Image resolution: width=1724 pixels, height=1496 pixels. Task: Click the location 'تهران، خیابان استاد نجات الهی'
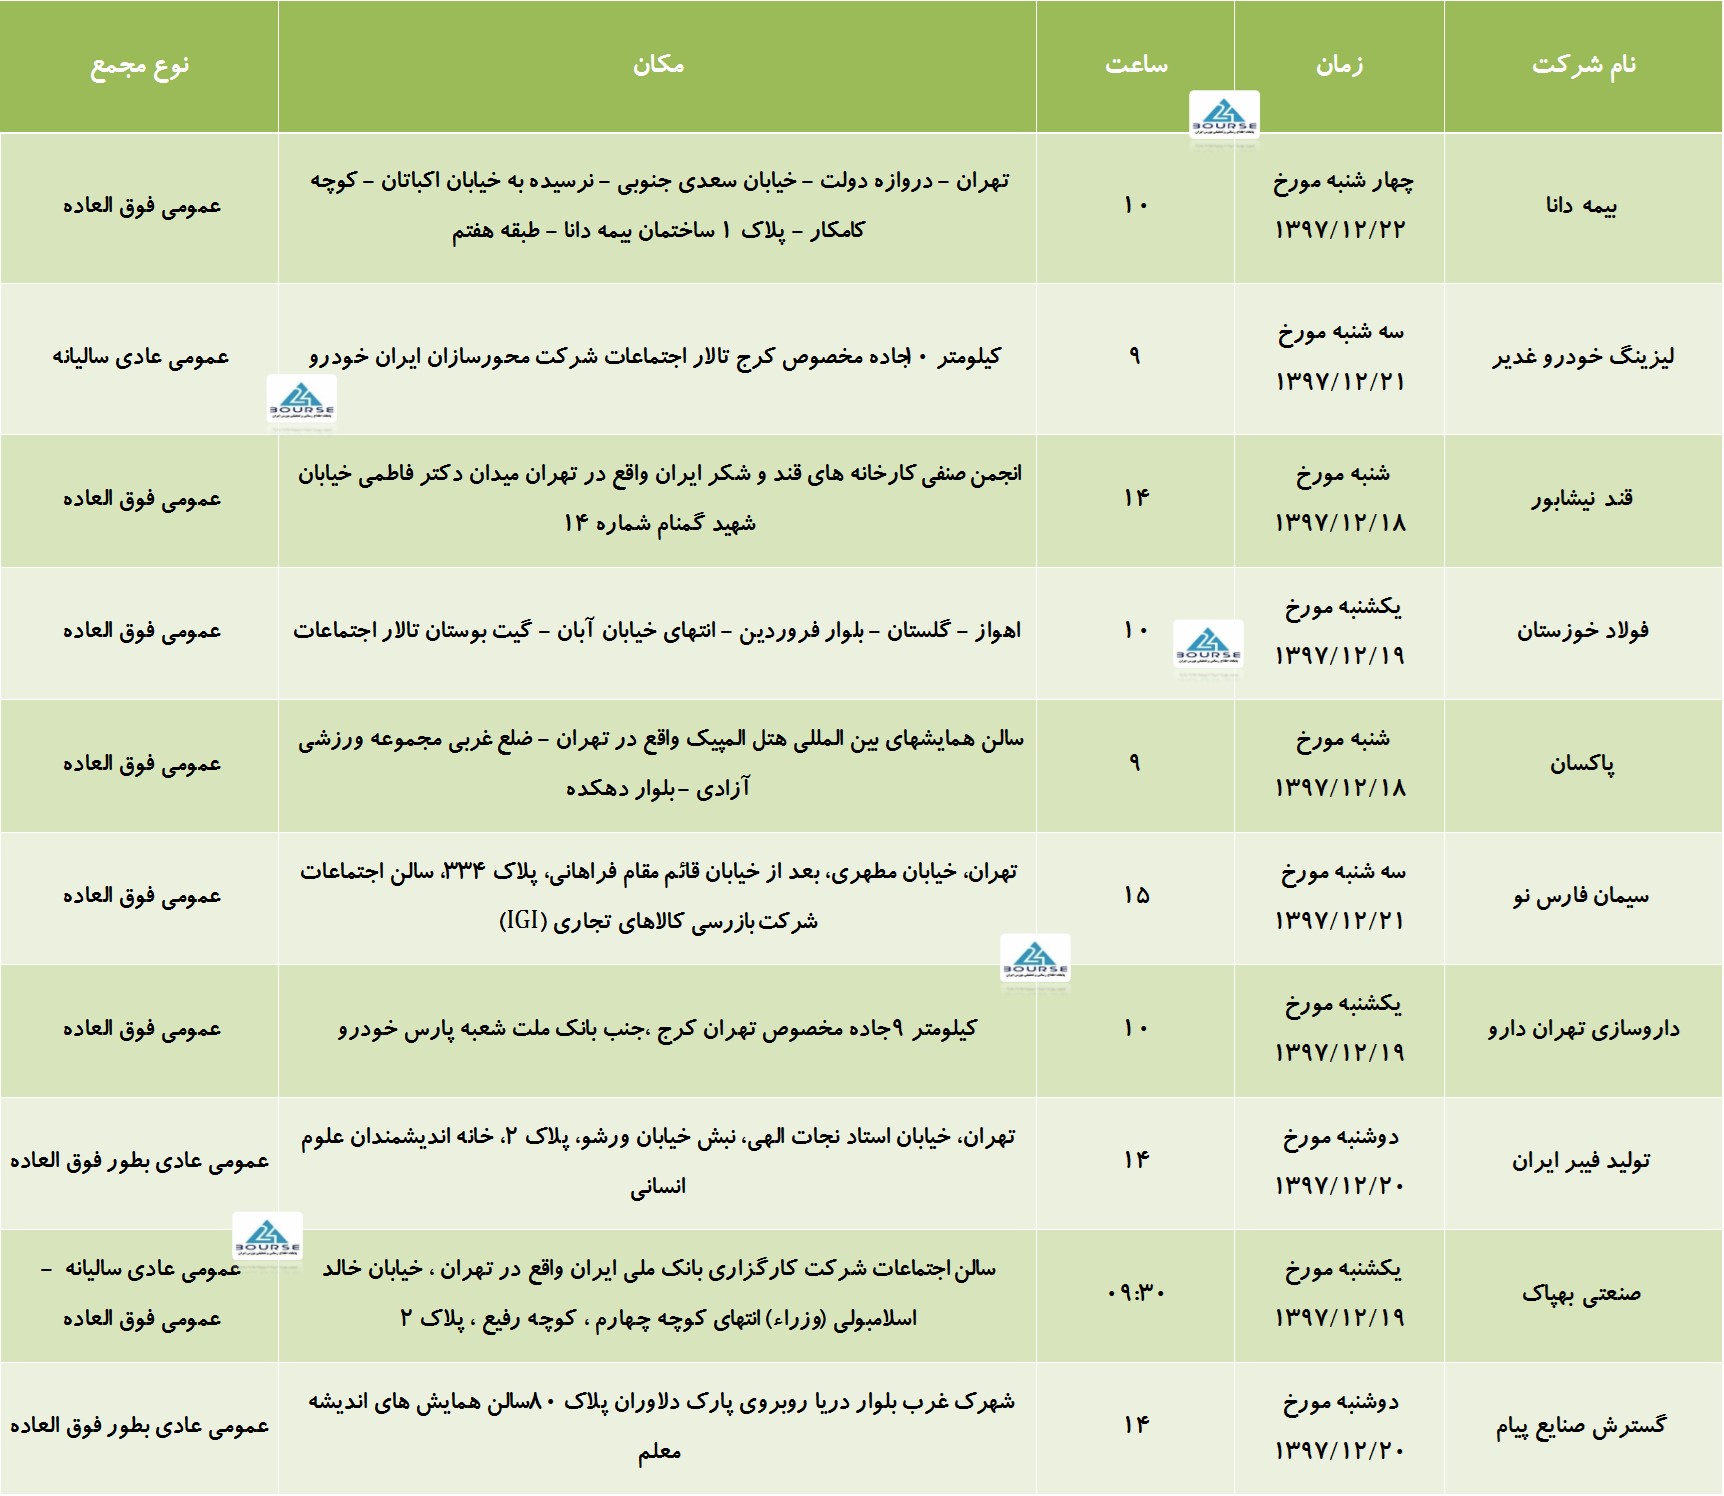(658, 1161)
